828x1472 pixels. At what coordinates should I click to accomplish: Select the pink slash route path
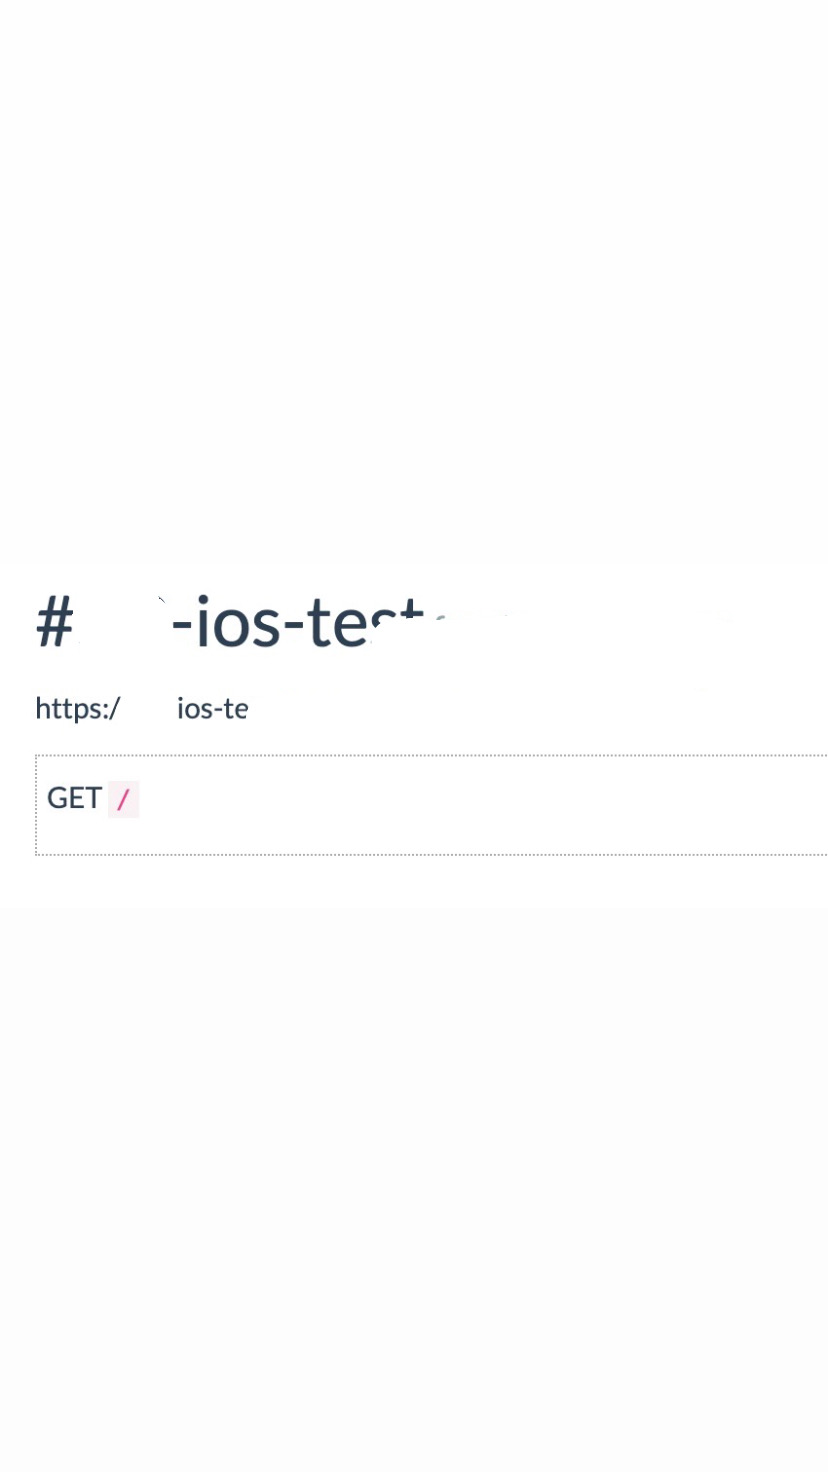tap(123, 799)
